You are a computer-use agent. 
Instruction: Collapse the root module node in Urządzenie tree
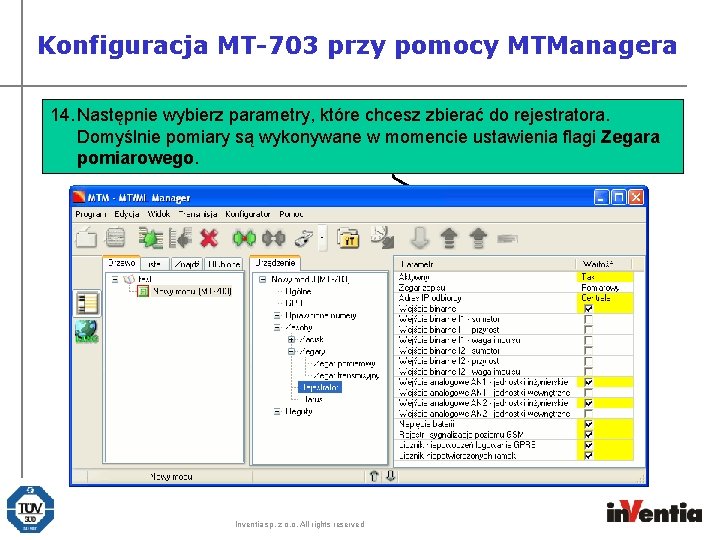(x=262, y=279)
